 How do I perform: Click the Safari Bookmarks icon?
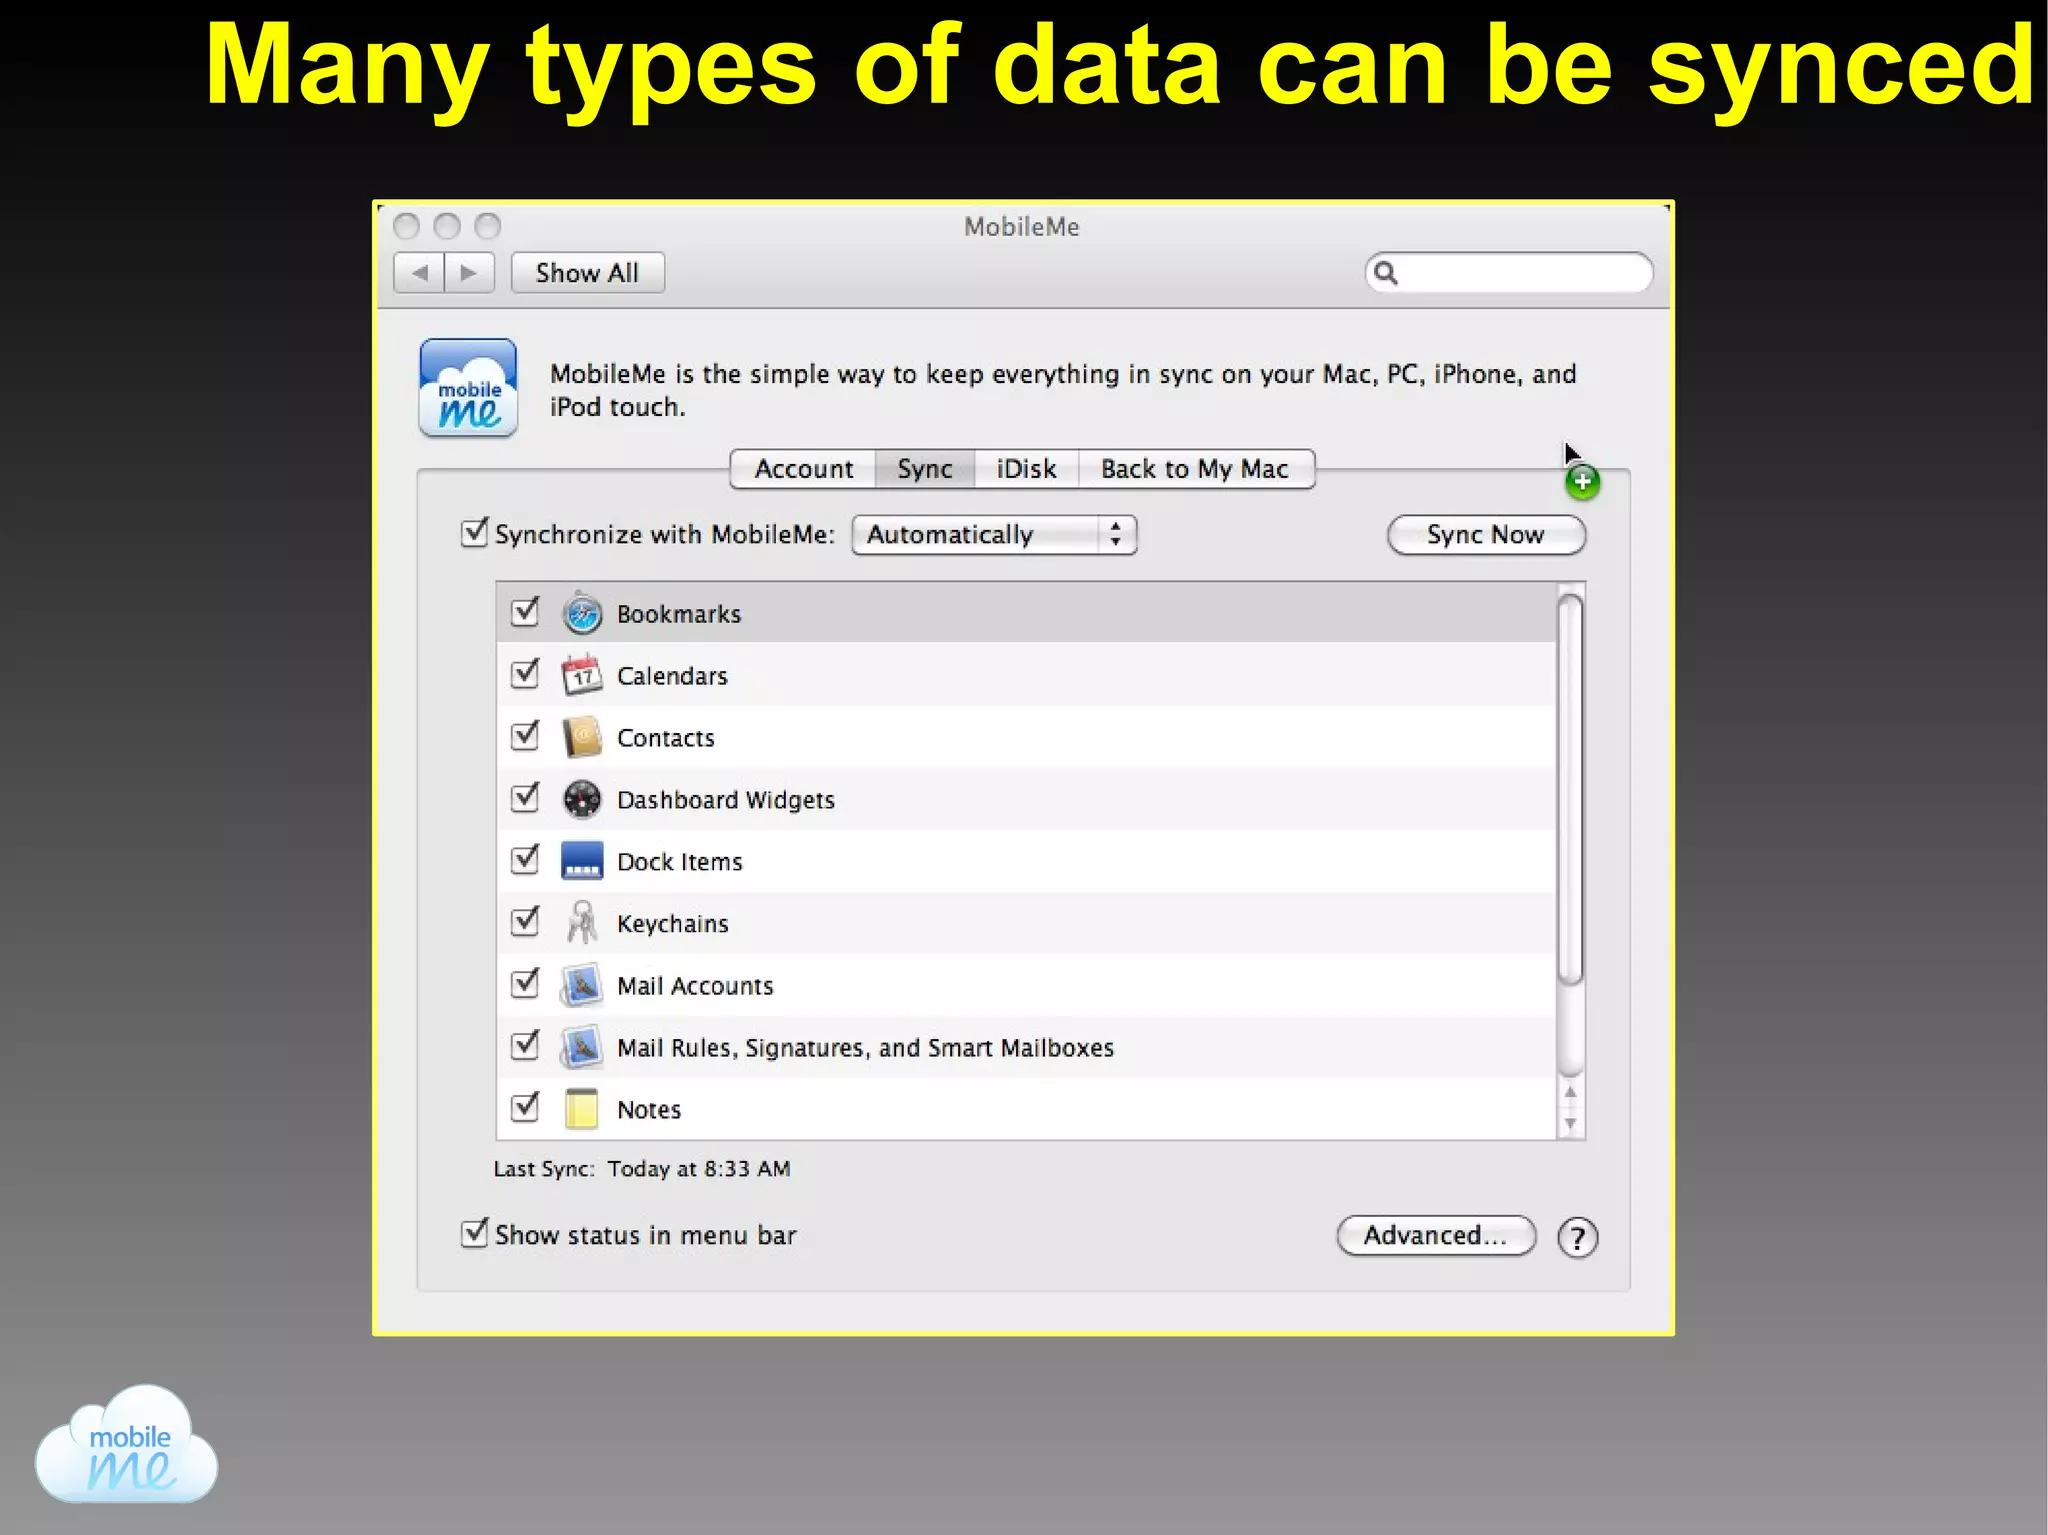point(581,613)
